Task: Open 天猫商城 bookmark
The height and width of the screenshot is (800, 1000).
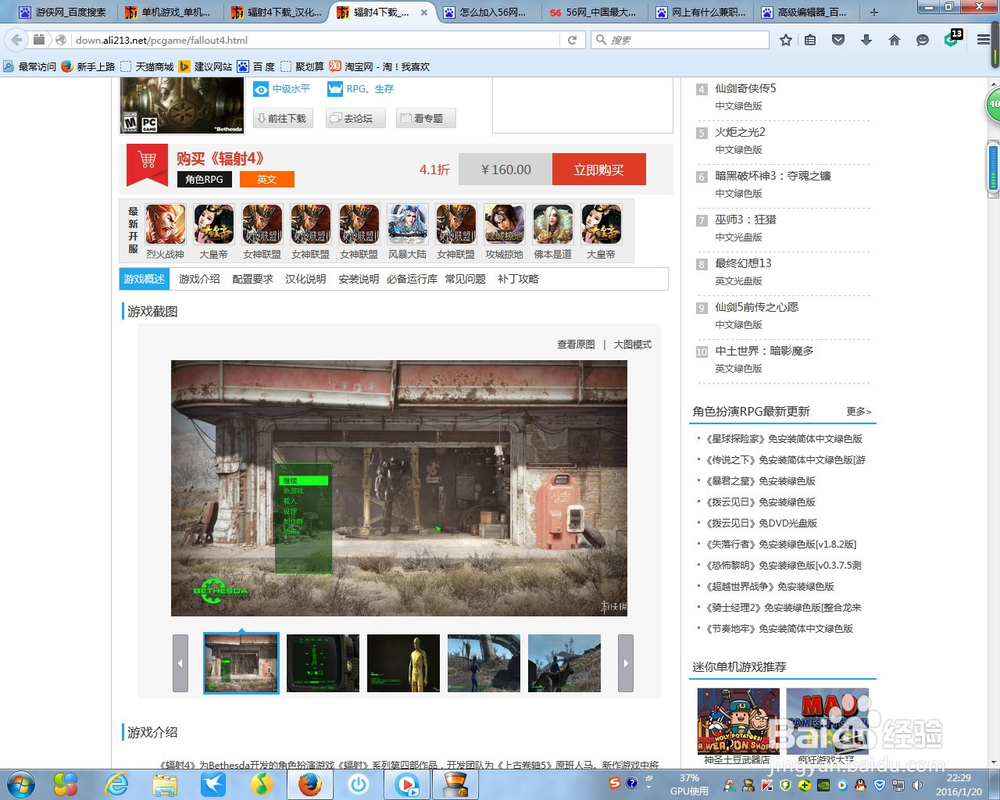Action: coord(147,66)
